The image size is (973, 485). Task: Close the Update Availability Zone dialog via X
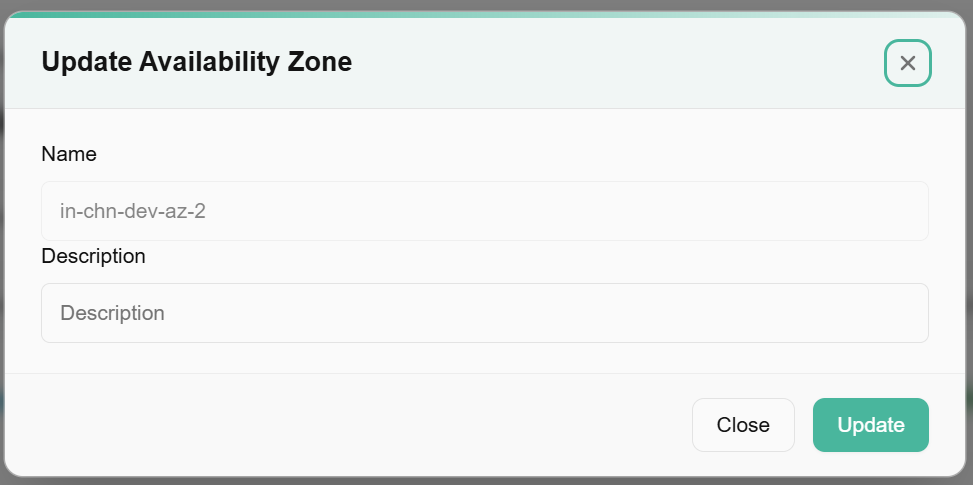coord(907,63)
